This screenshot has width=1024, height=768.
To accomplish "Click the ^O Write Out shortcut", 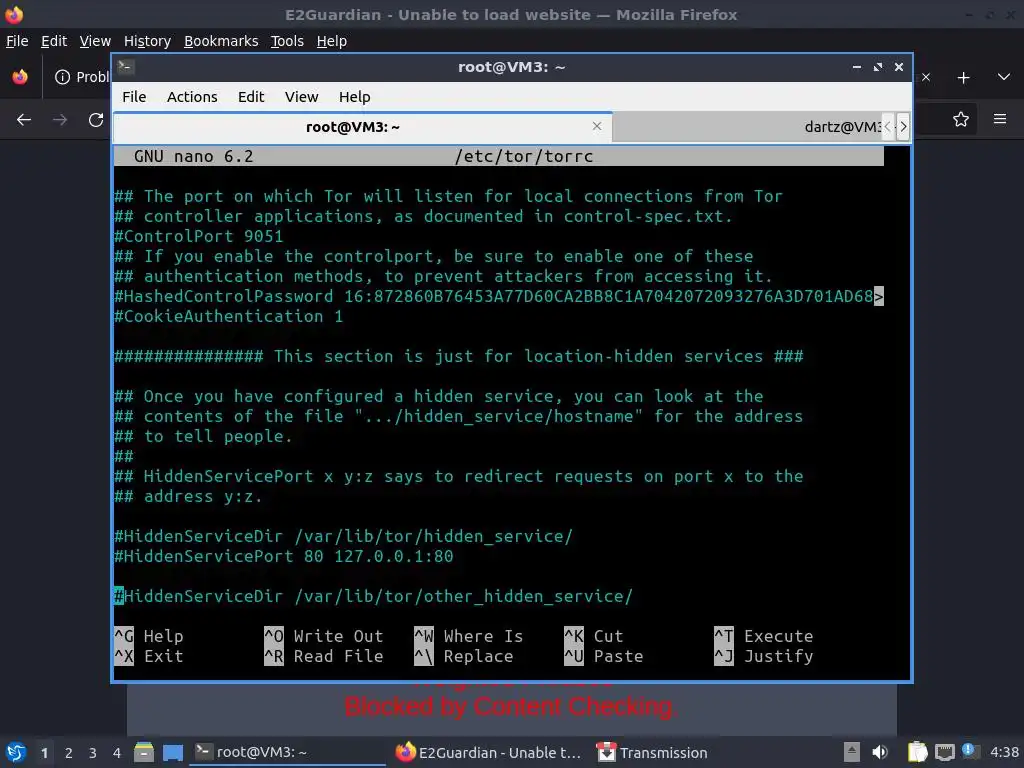I will click(x=324, y=636).
